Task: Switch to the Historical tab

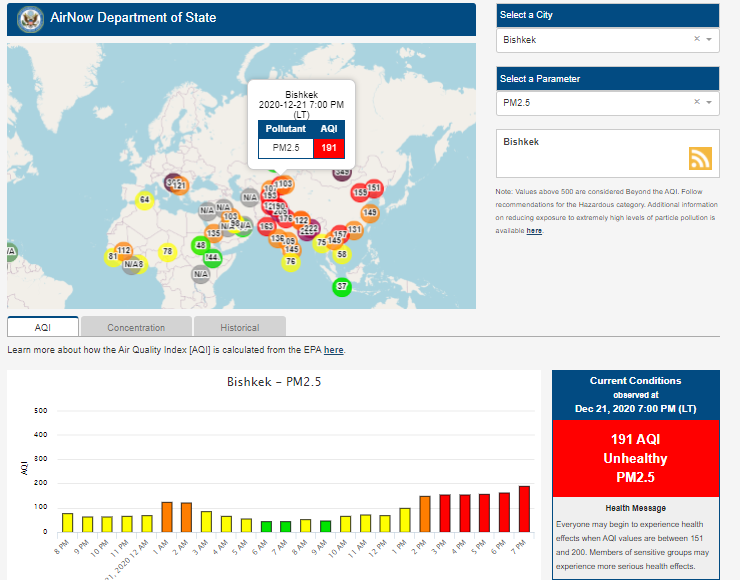Action: [x=239, y=327]
